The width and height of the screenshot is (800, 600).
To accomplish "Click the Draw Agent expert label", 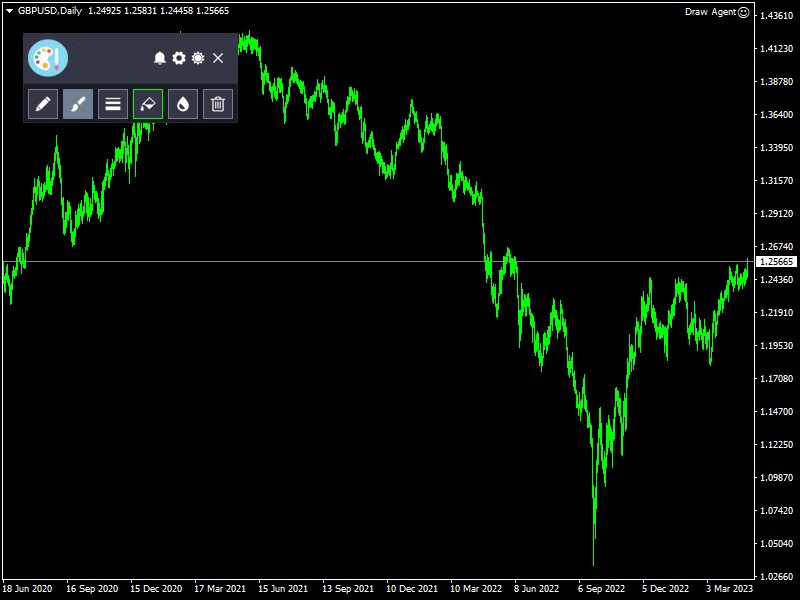I will coord(709,12).
